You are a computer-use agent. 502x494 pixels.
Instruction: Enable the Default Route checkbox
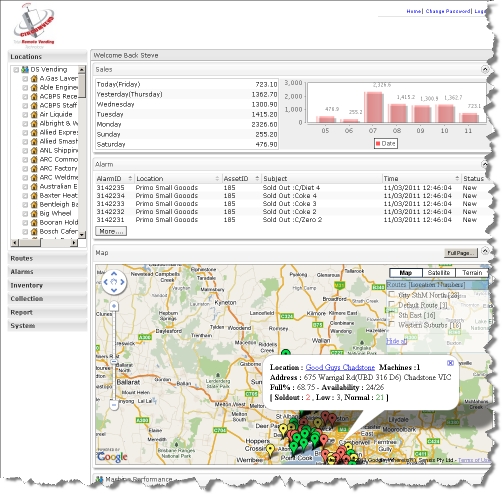click(392, 305)
